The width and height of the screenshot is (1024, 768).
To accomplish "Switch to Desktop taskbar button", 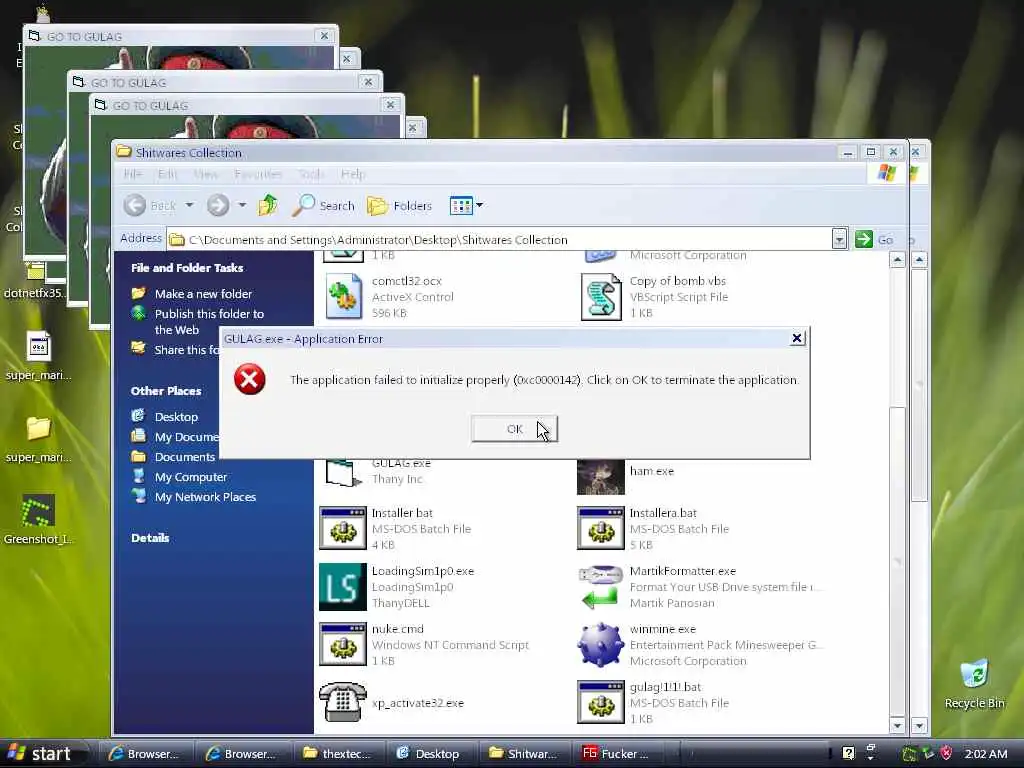I will 429,754.
